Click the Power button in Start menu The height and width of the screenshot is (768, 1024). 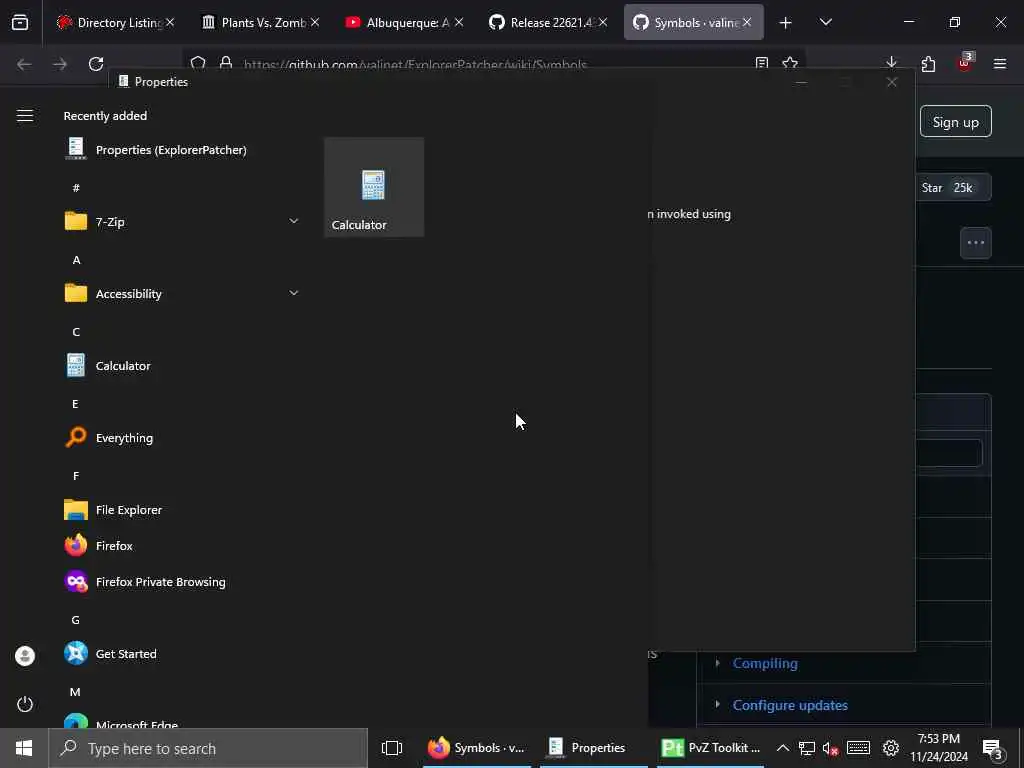tap(25, 704)
